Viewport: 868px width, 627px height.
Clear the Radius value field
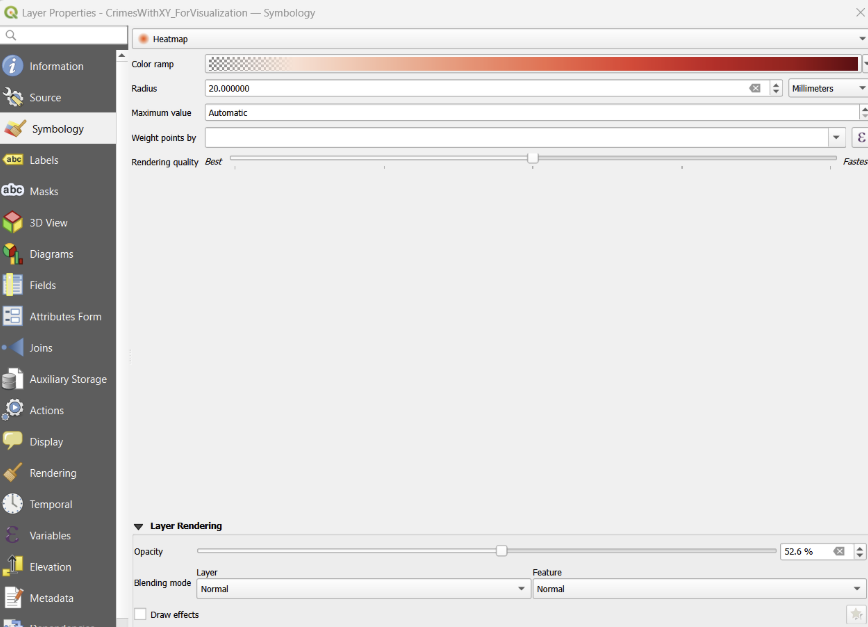(x=755, y=89)
